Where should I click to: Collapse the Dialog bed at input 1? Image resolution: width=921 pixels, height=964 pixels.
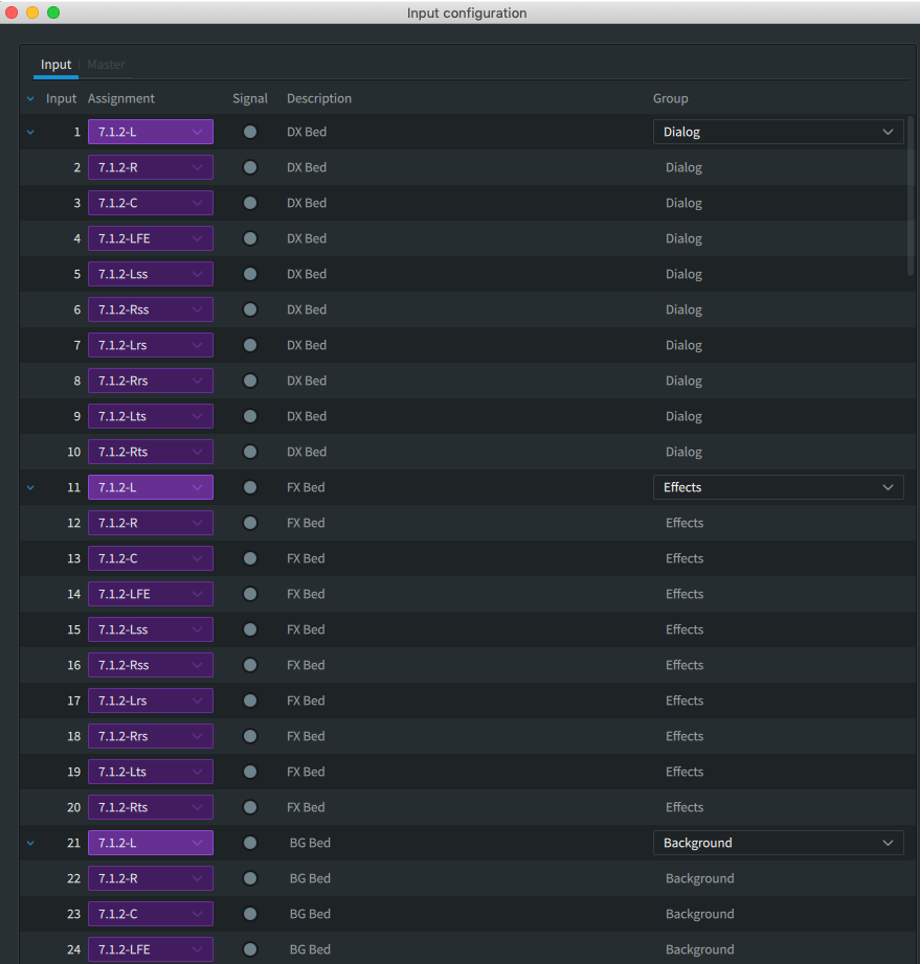(29, 132)
